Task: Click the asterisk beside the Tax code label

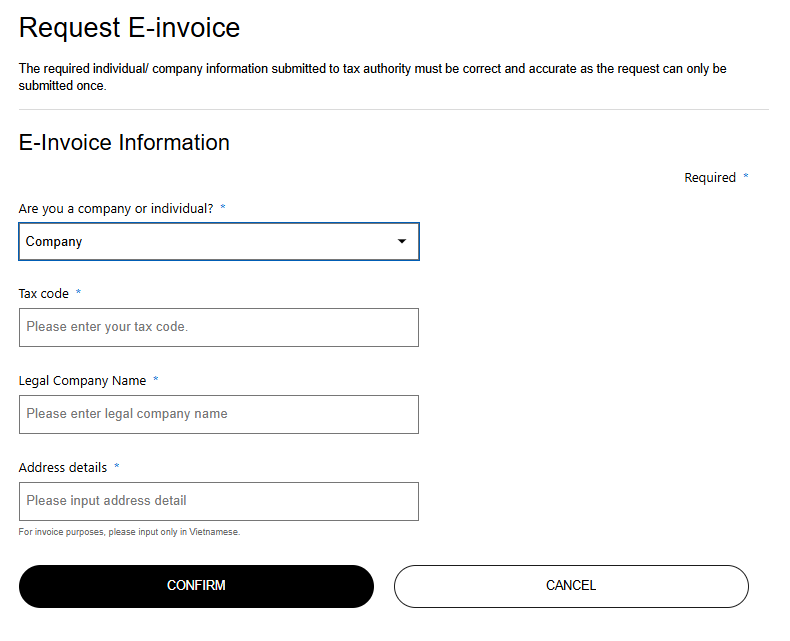Action: (78, 293)
